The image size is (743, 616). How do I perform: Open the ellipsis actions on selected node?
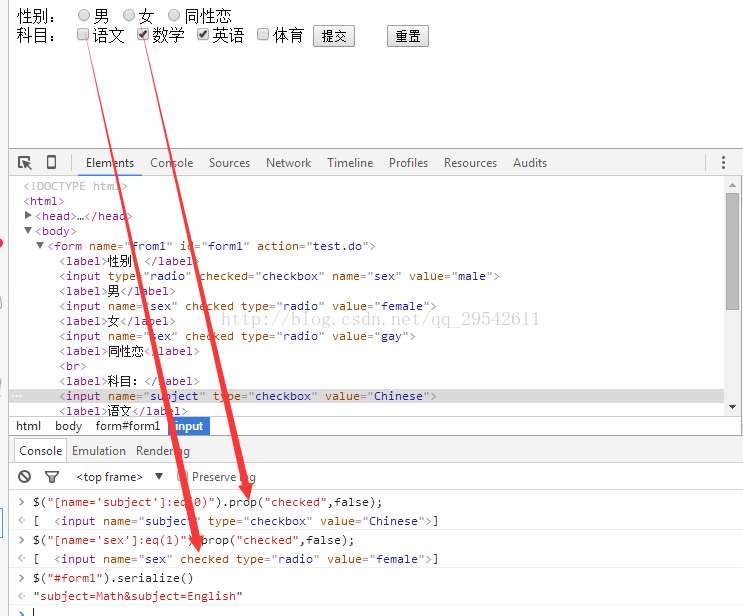[17, 396]
